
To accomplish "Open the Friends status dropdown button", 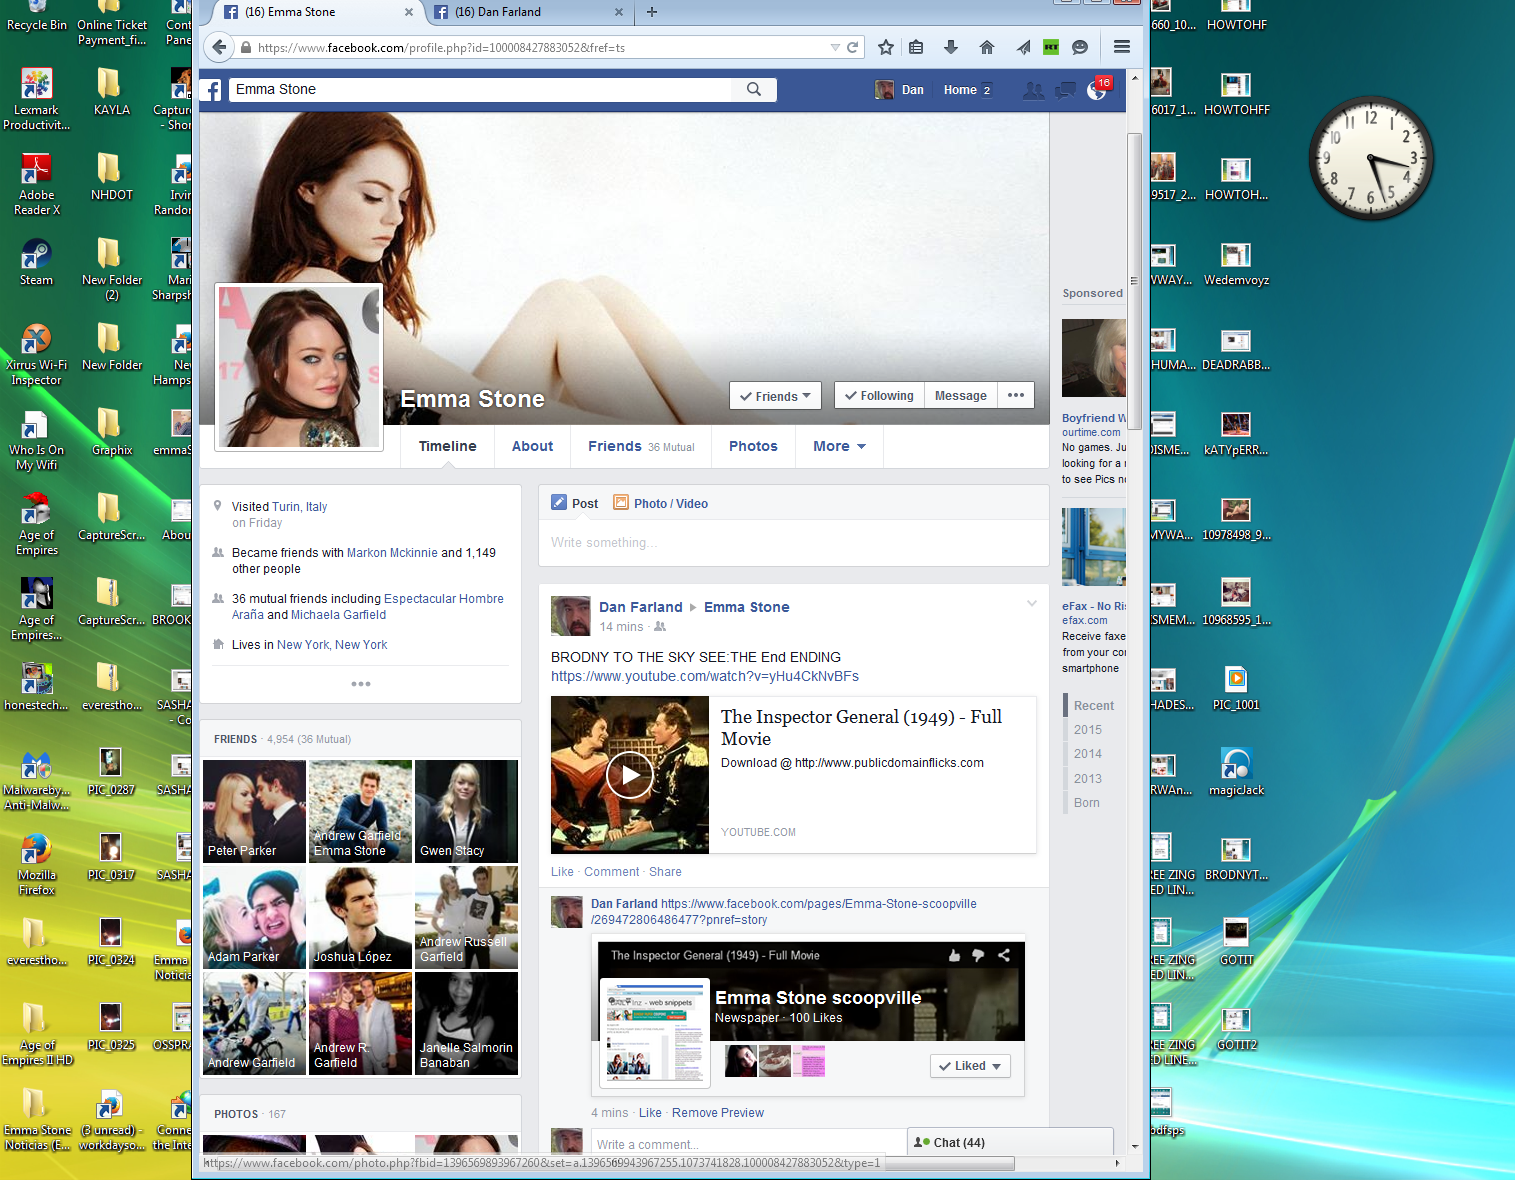I will (775, 396).
